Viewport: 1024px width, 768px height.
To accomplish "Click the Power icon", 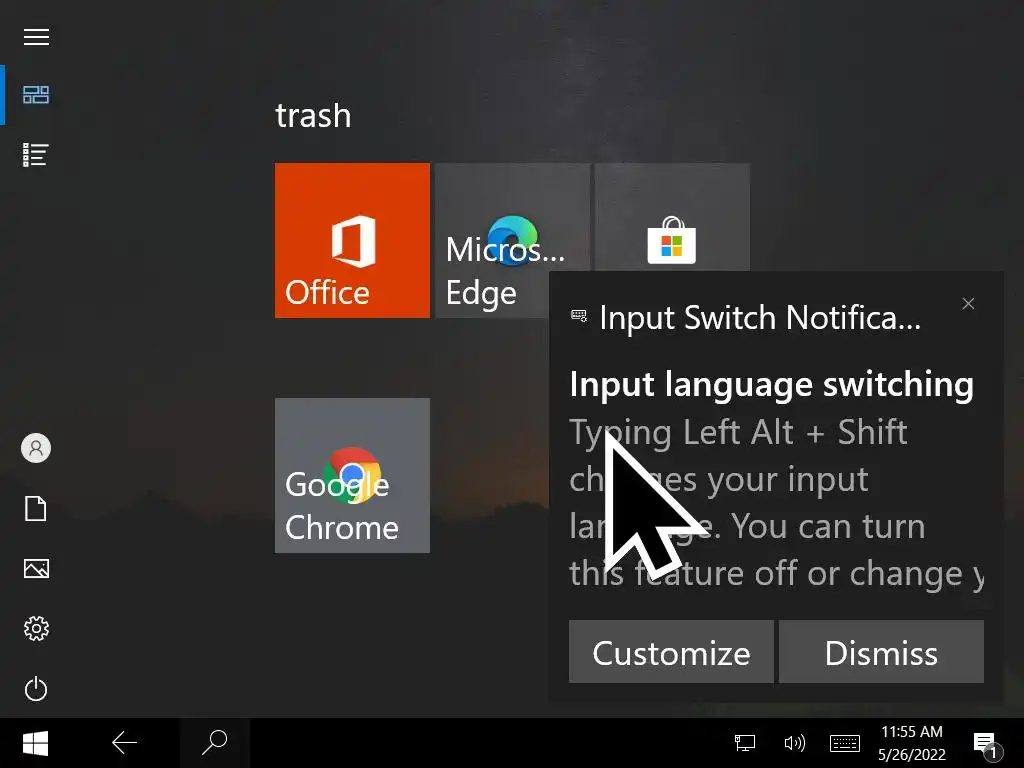I will click(36, 688).
